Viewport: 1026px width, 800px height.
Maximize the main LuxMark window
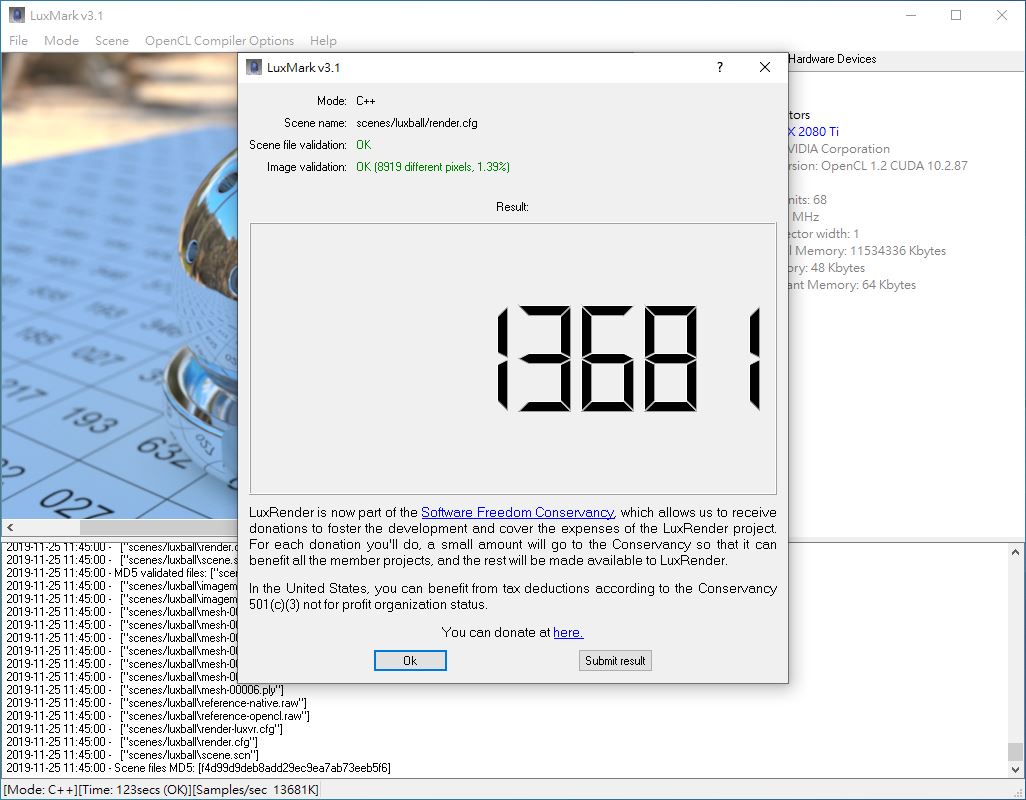coord(956,15)
